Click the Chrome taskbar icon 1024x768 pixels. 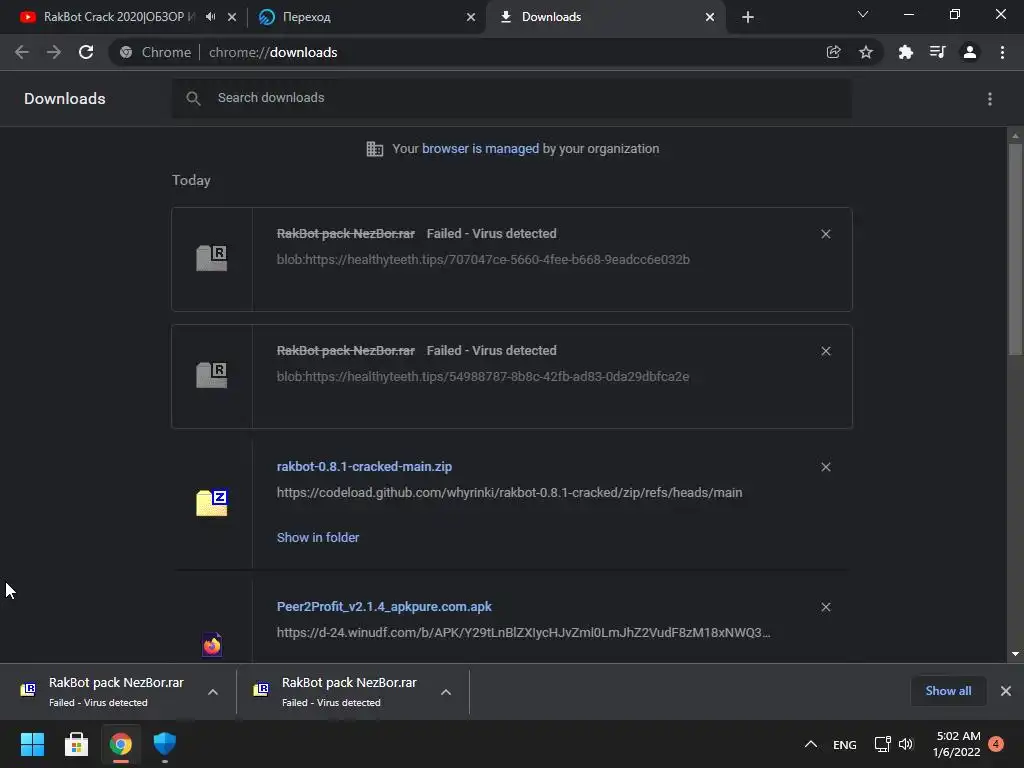tap(121, 744)
